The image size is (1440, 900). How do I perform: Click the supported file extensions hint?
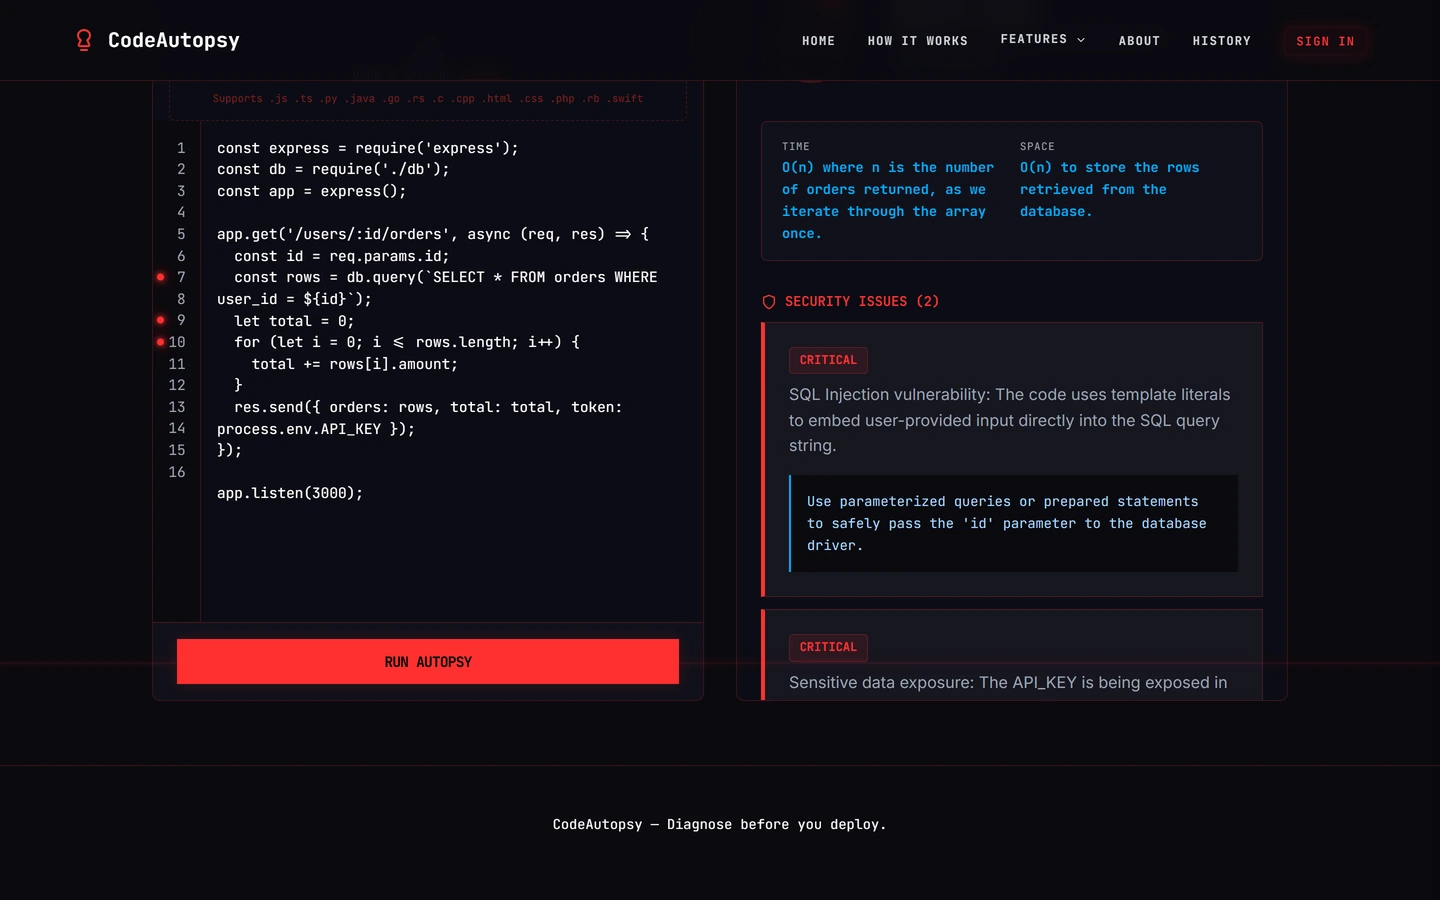[x=428, y=99]
